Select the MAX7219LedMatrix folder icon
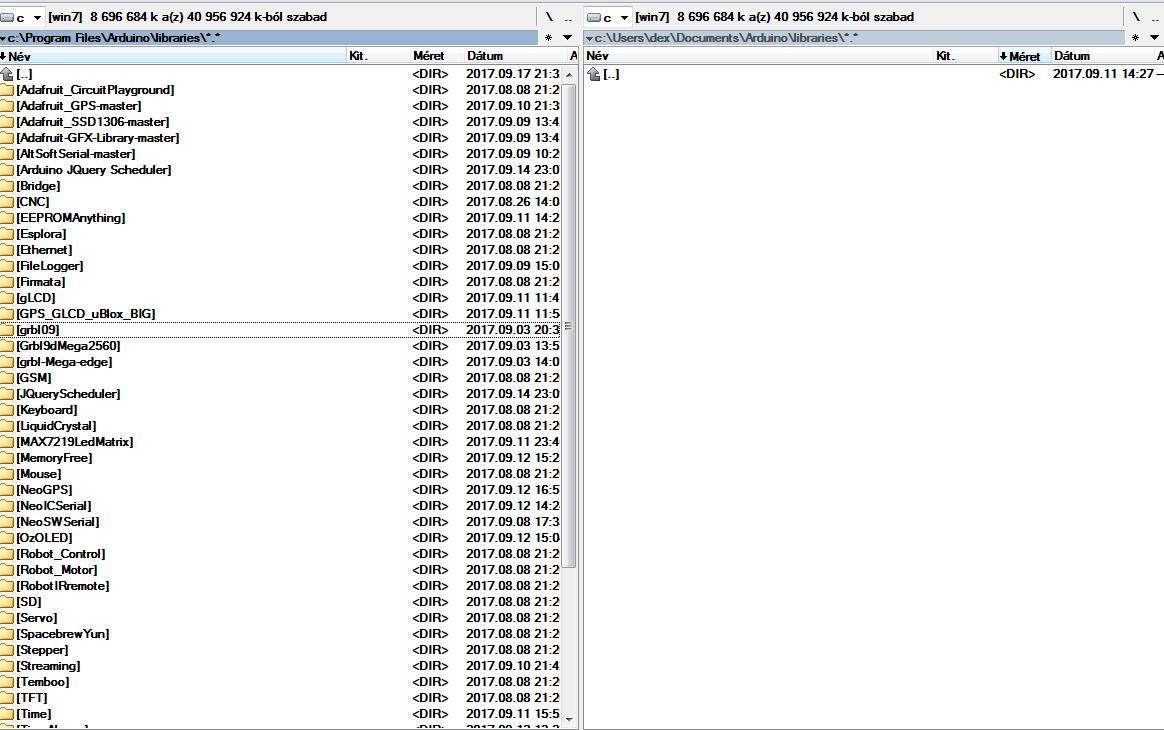 point(7,442)
